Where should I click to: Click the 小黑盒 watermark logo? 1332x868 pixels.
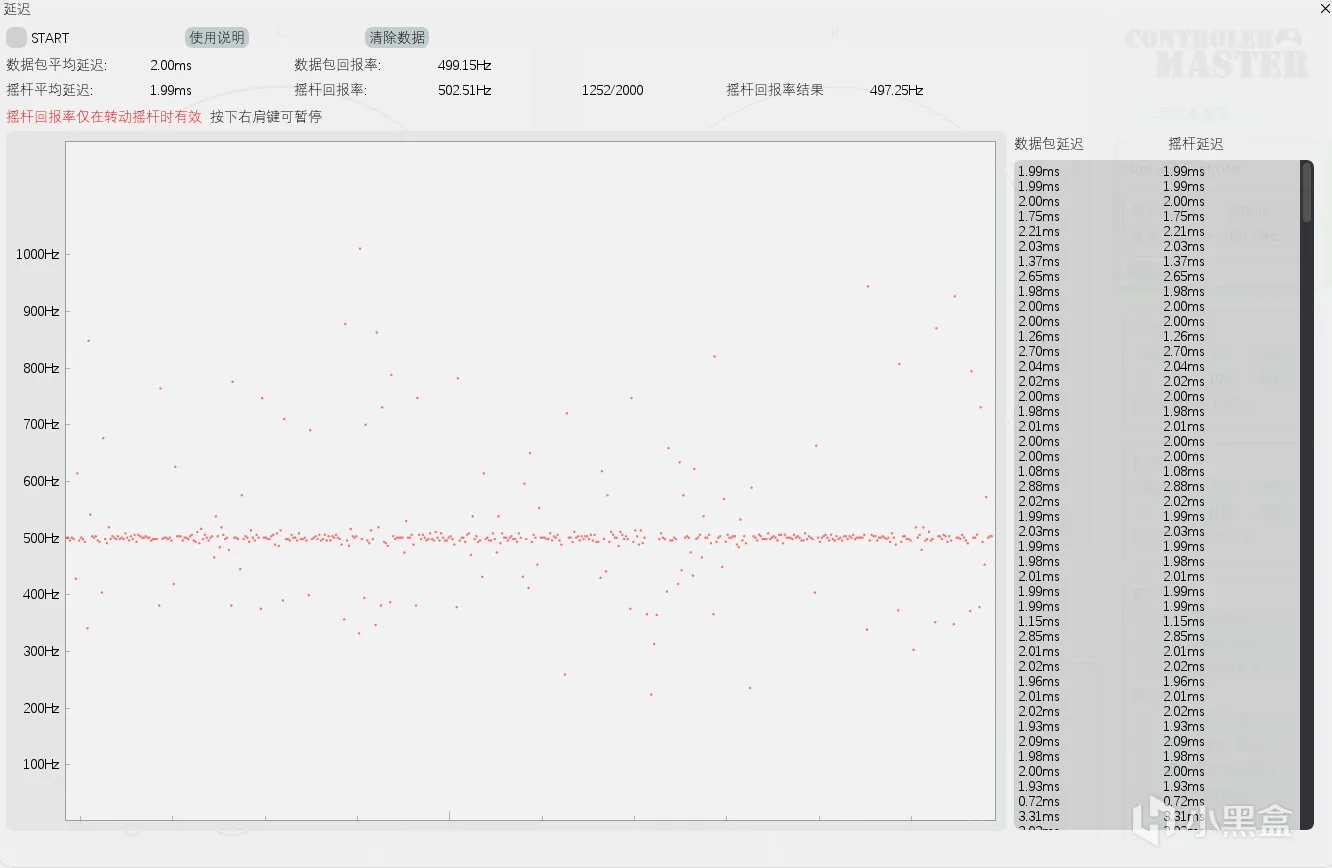1214,819
